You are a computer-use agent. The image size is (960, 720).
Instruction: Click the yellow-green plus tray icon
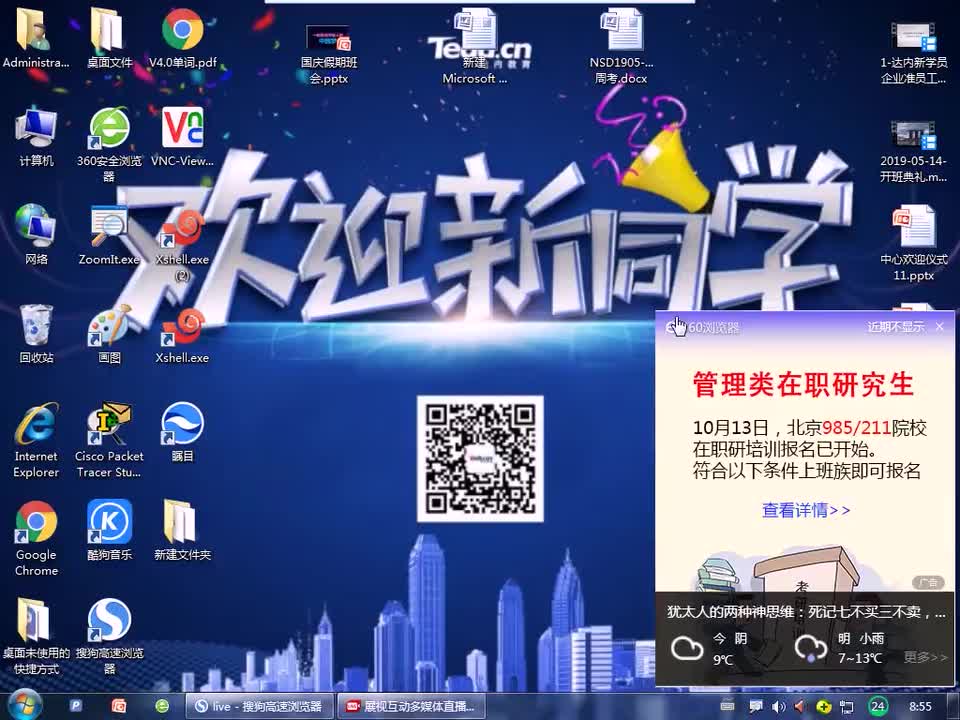(823, 707)
